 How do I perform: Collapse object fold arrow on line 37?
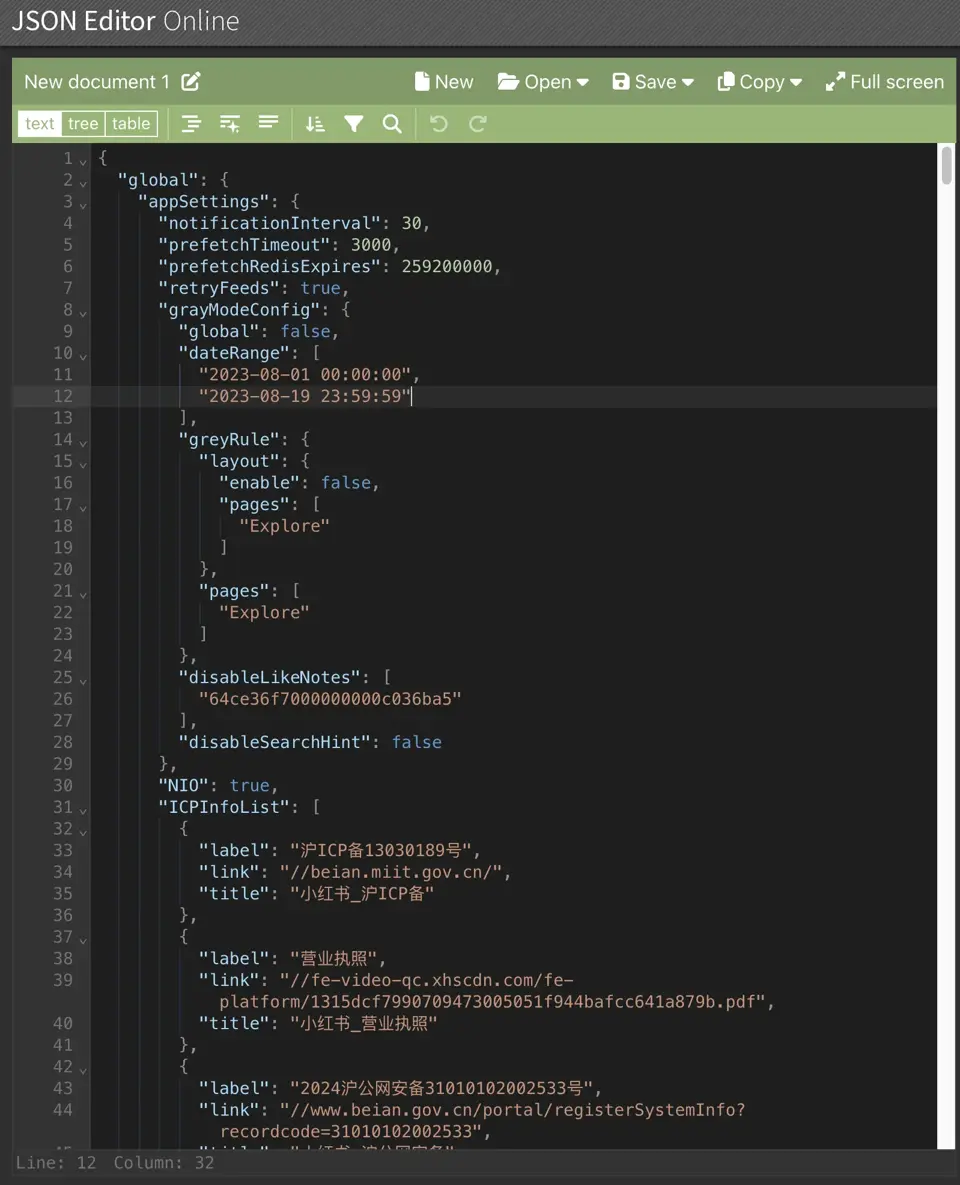[83, 940]
